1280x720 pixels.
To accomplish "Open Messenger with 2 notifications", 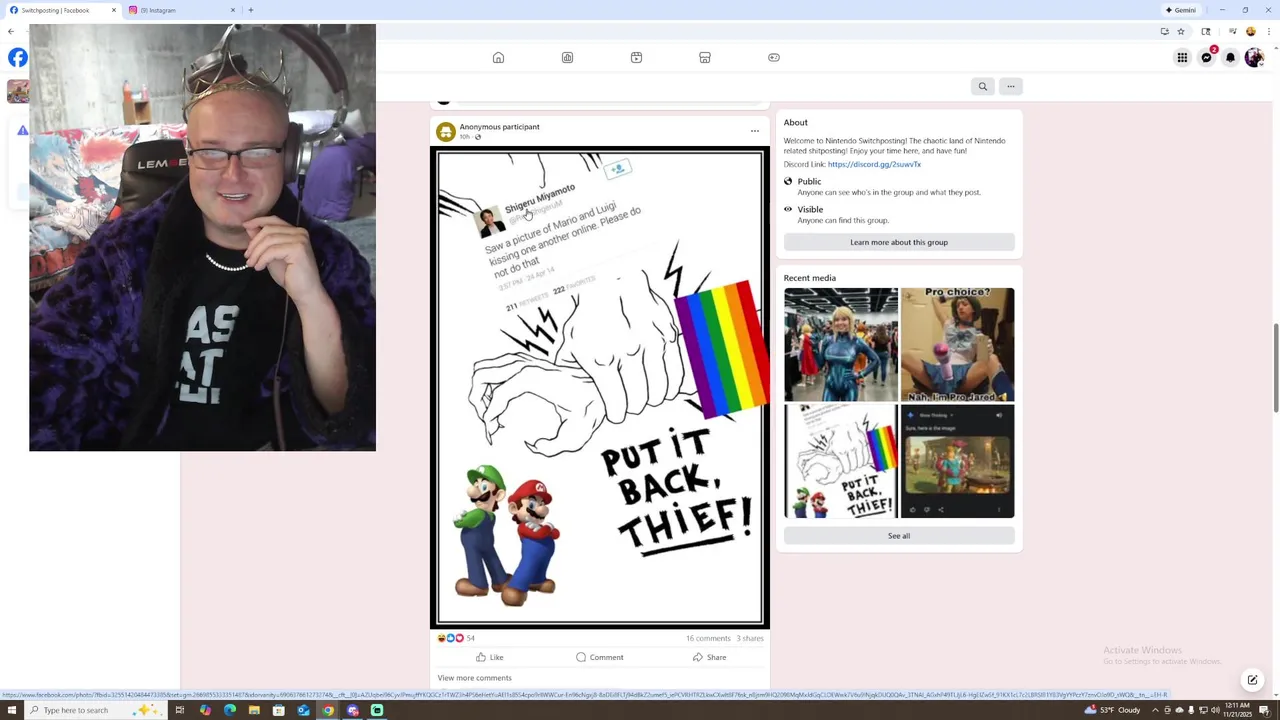I will coord(1206,58).
